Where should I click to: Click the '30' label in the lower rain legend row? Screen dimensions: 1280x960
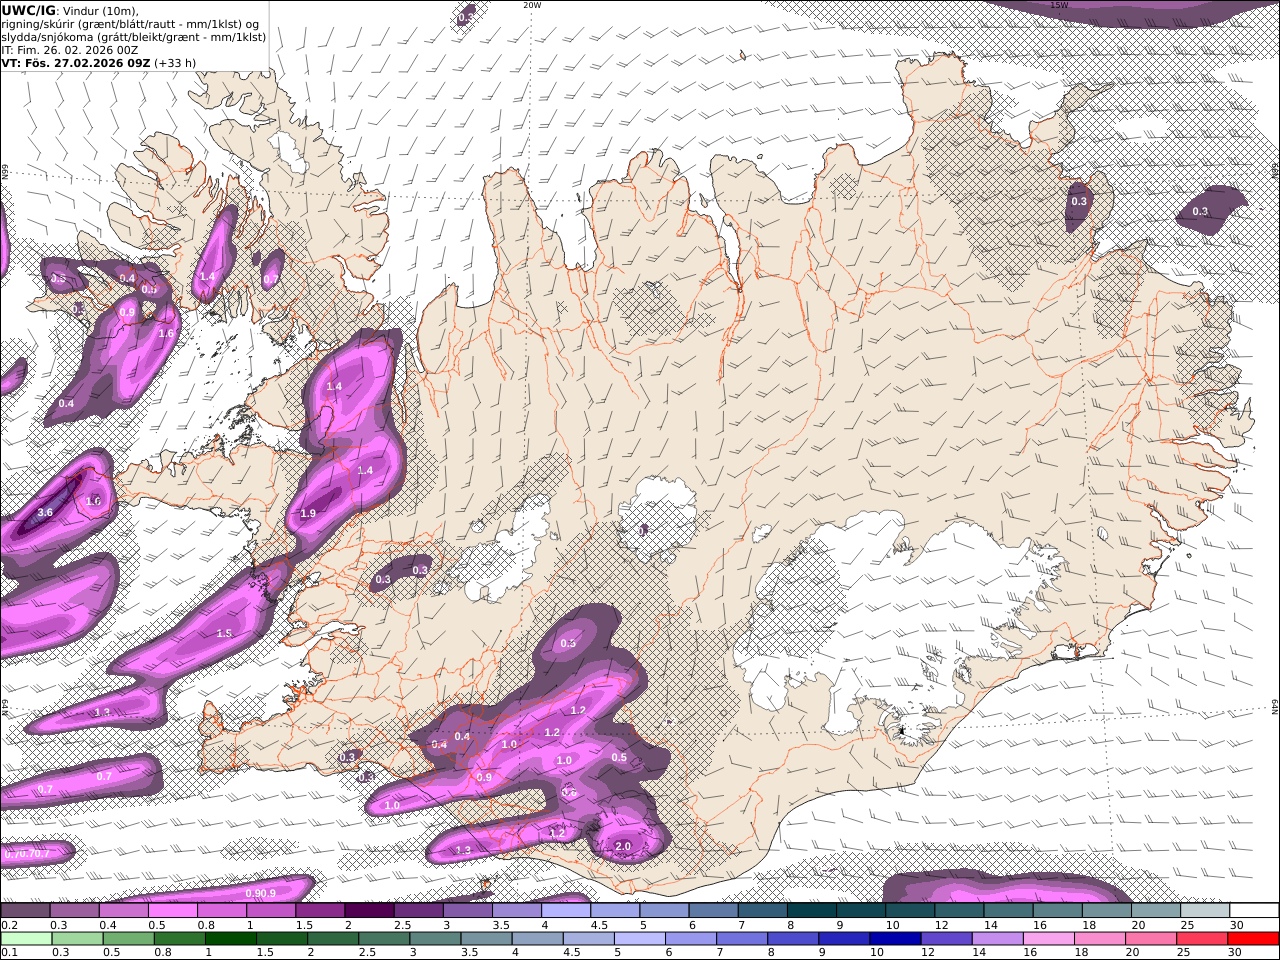click(1237, 952)
